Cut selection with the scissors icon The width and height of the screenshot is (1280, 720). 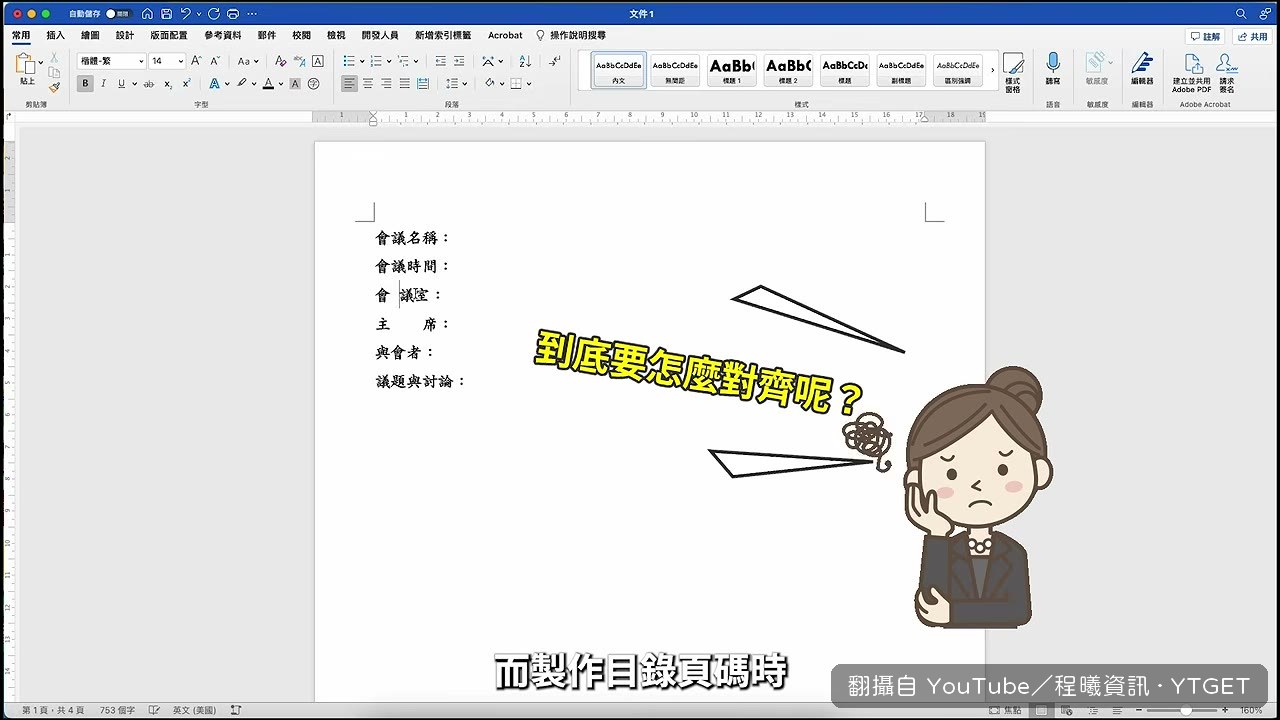(54, 59)
